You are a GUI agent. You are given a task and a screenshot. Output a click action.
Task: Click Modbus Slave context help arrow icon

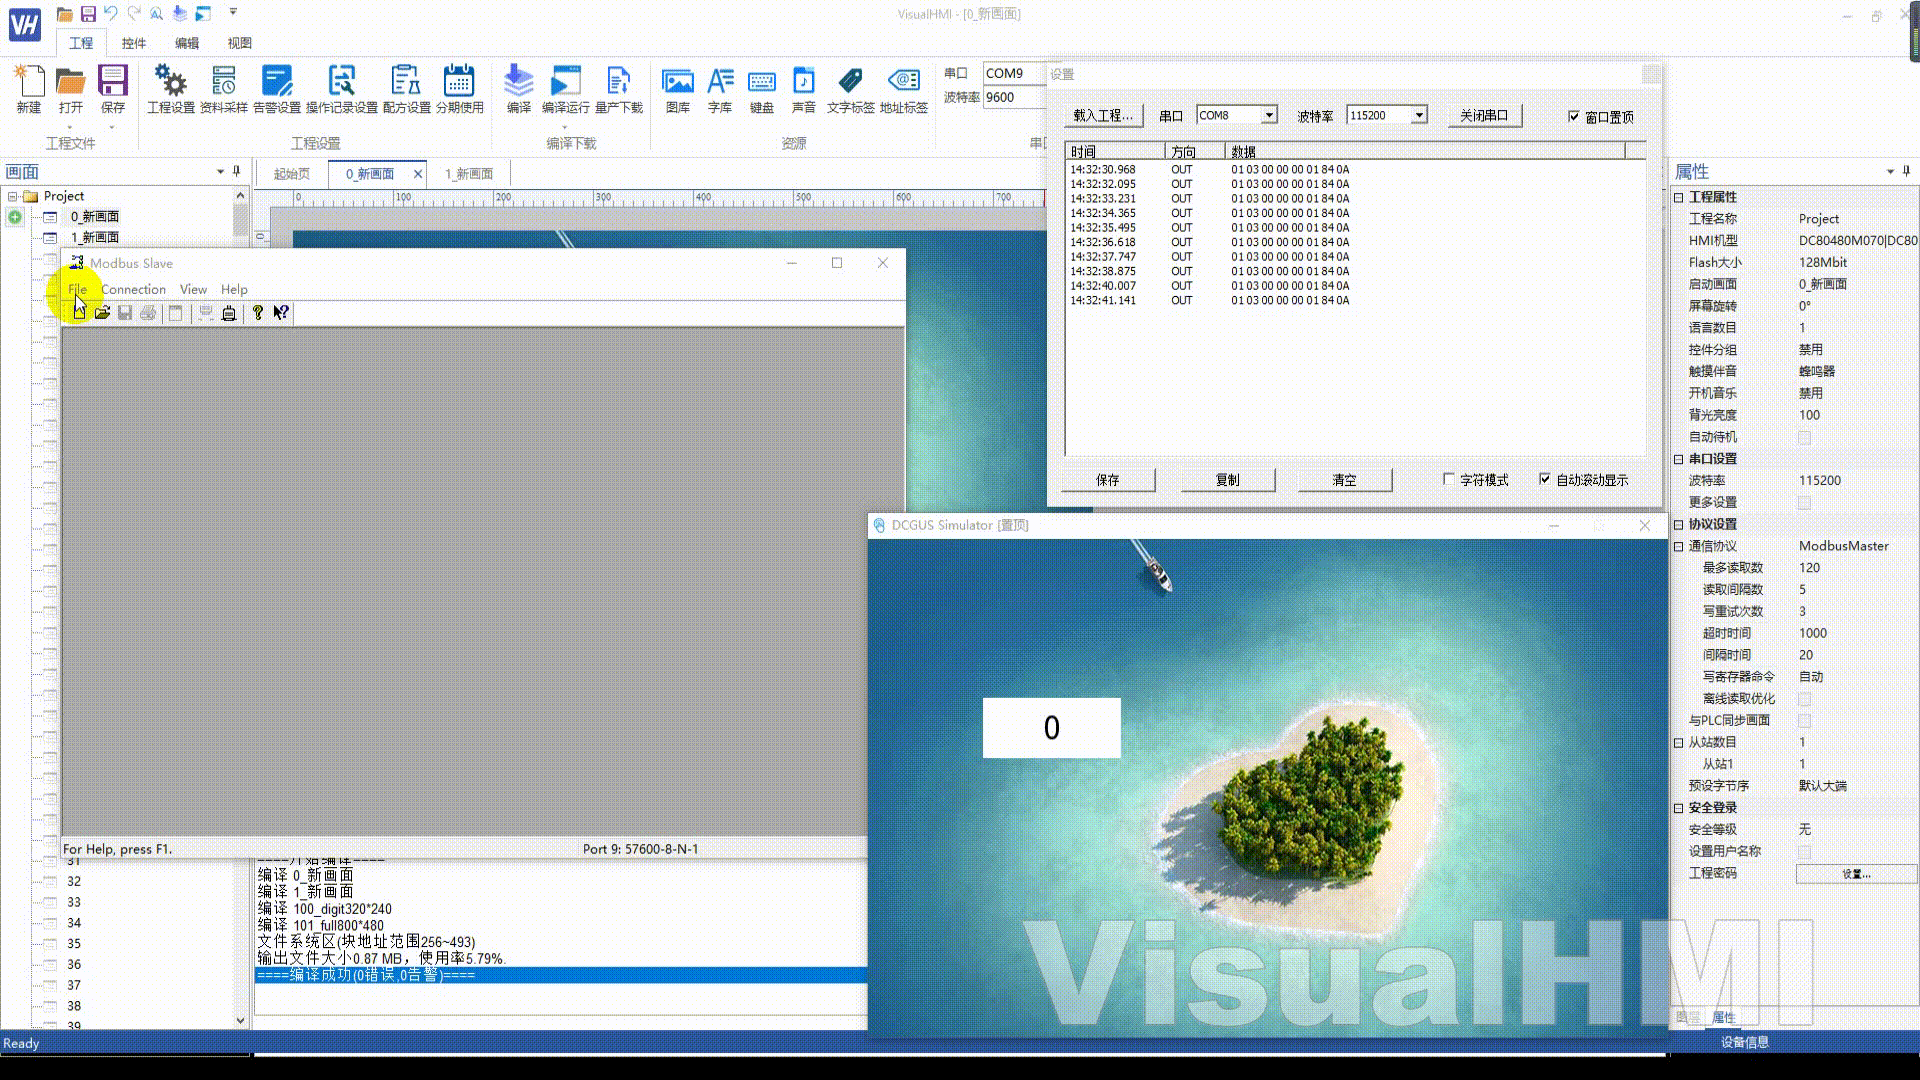281,313
